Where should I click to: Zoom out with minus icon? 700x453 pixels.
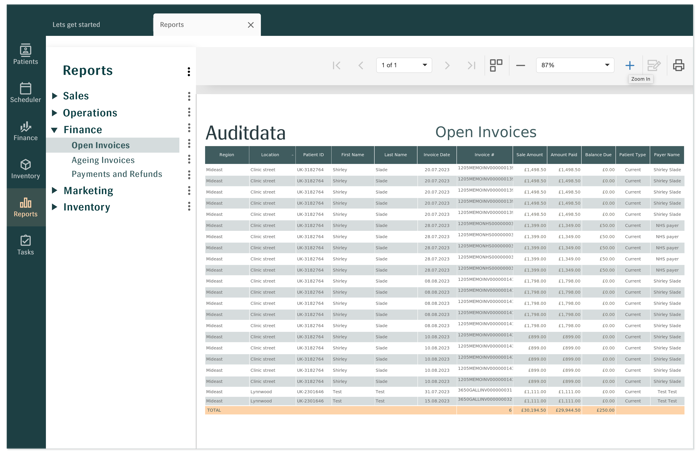coord(521,66)
